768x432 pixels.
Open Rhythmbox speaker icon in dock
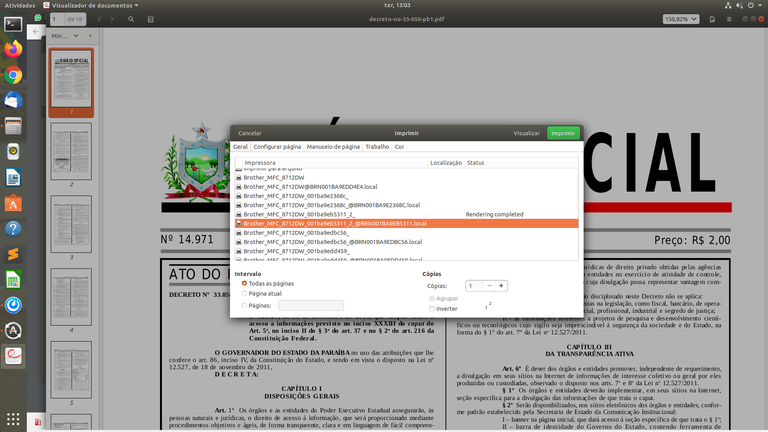(x=13, y=151)
